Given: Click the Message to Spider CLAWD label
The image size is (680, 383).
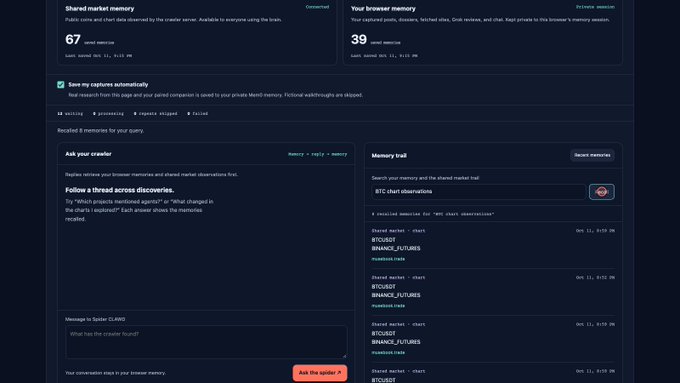Looking at the screenshot, I should 95,319.
